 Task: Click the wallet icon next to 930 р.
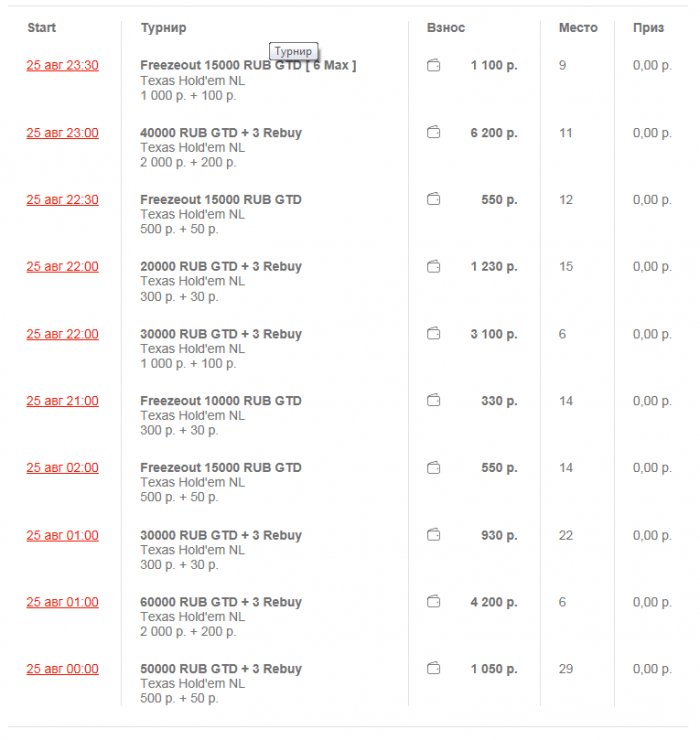point(433,535)
